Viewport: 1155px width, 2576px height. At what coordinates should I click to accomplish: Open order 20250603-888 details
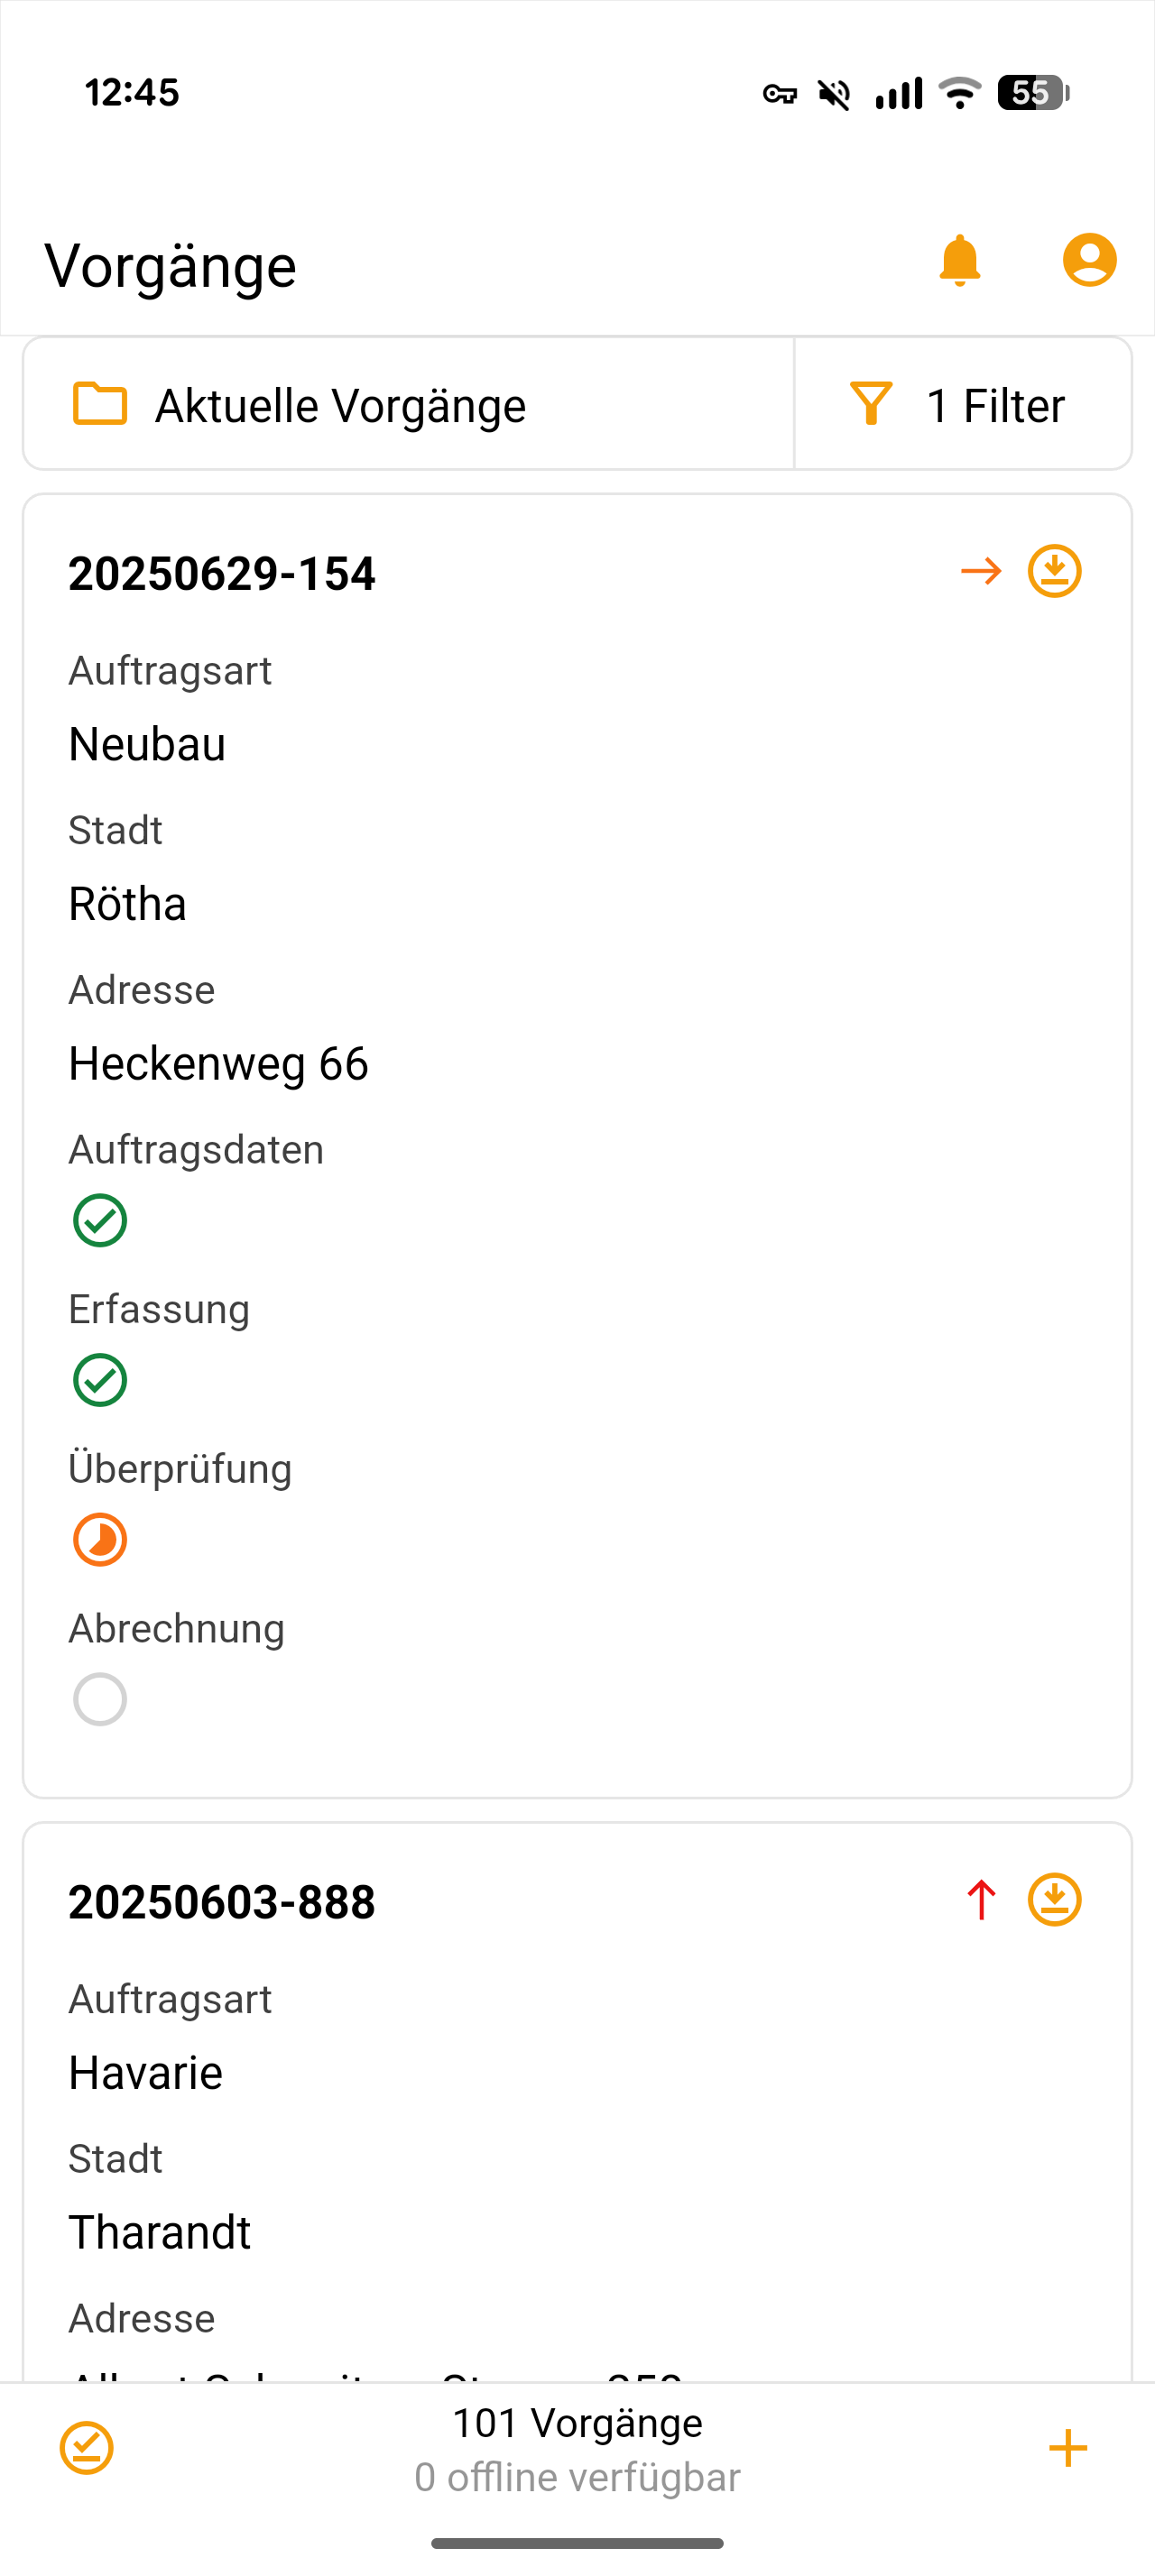pyautogui.click(x=222, y=1902)
